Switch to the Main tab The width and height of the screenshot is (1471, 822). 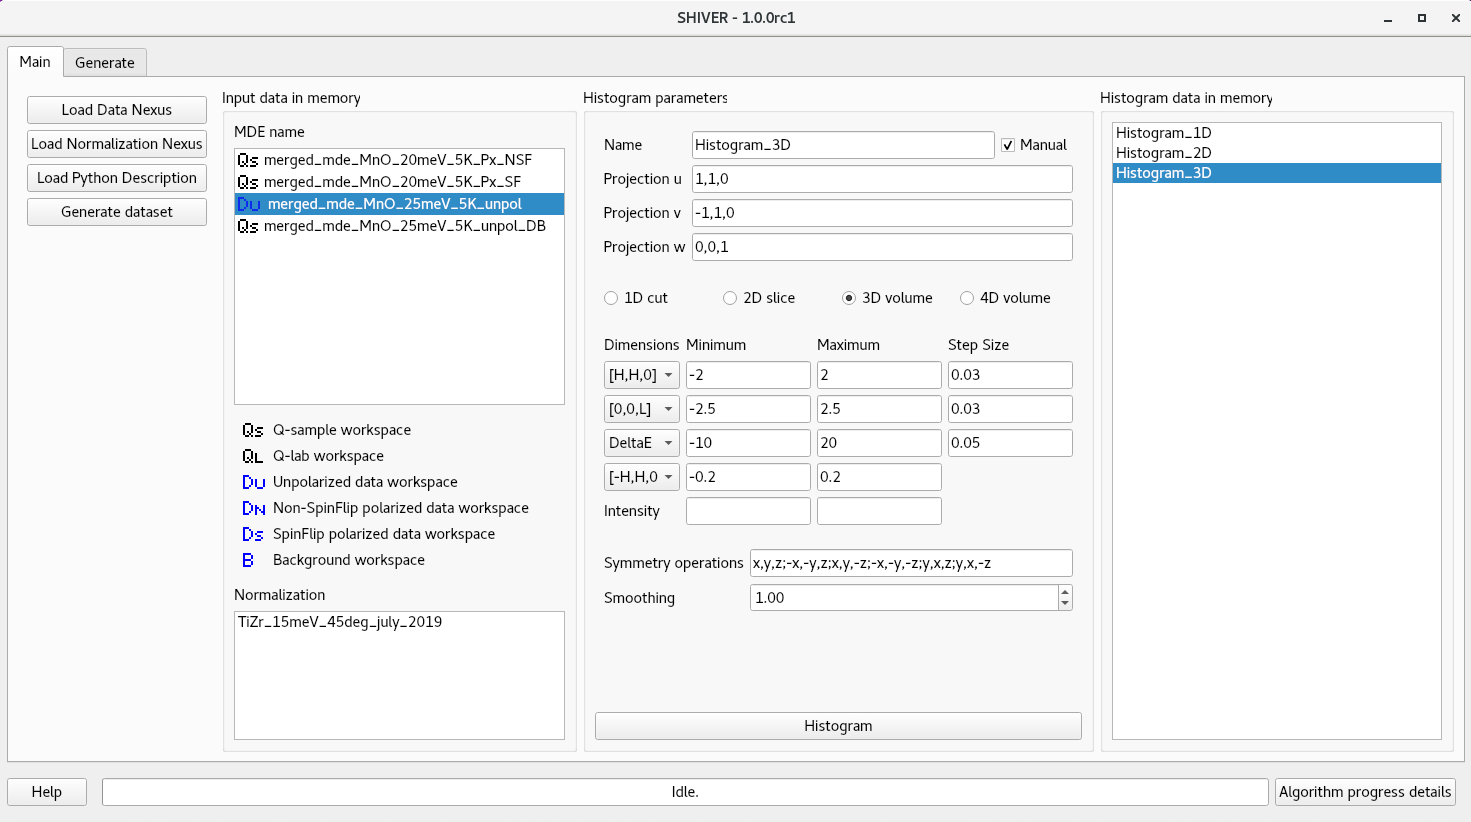coord(35,61)
